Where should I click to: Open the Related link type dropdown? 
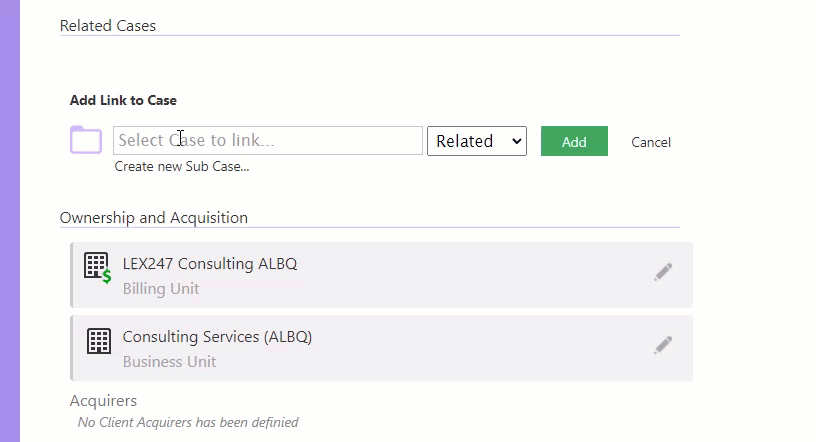click(x=477, y=141)
